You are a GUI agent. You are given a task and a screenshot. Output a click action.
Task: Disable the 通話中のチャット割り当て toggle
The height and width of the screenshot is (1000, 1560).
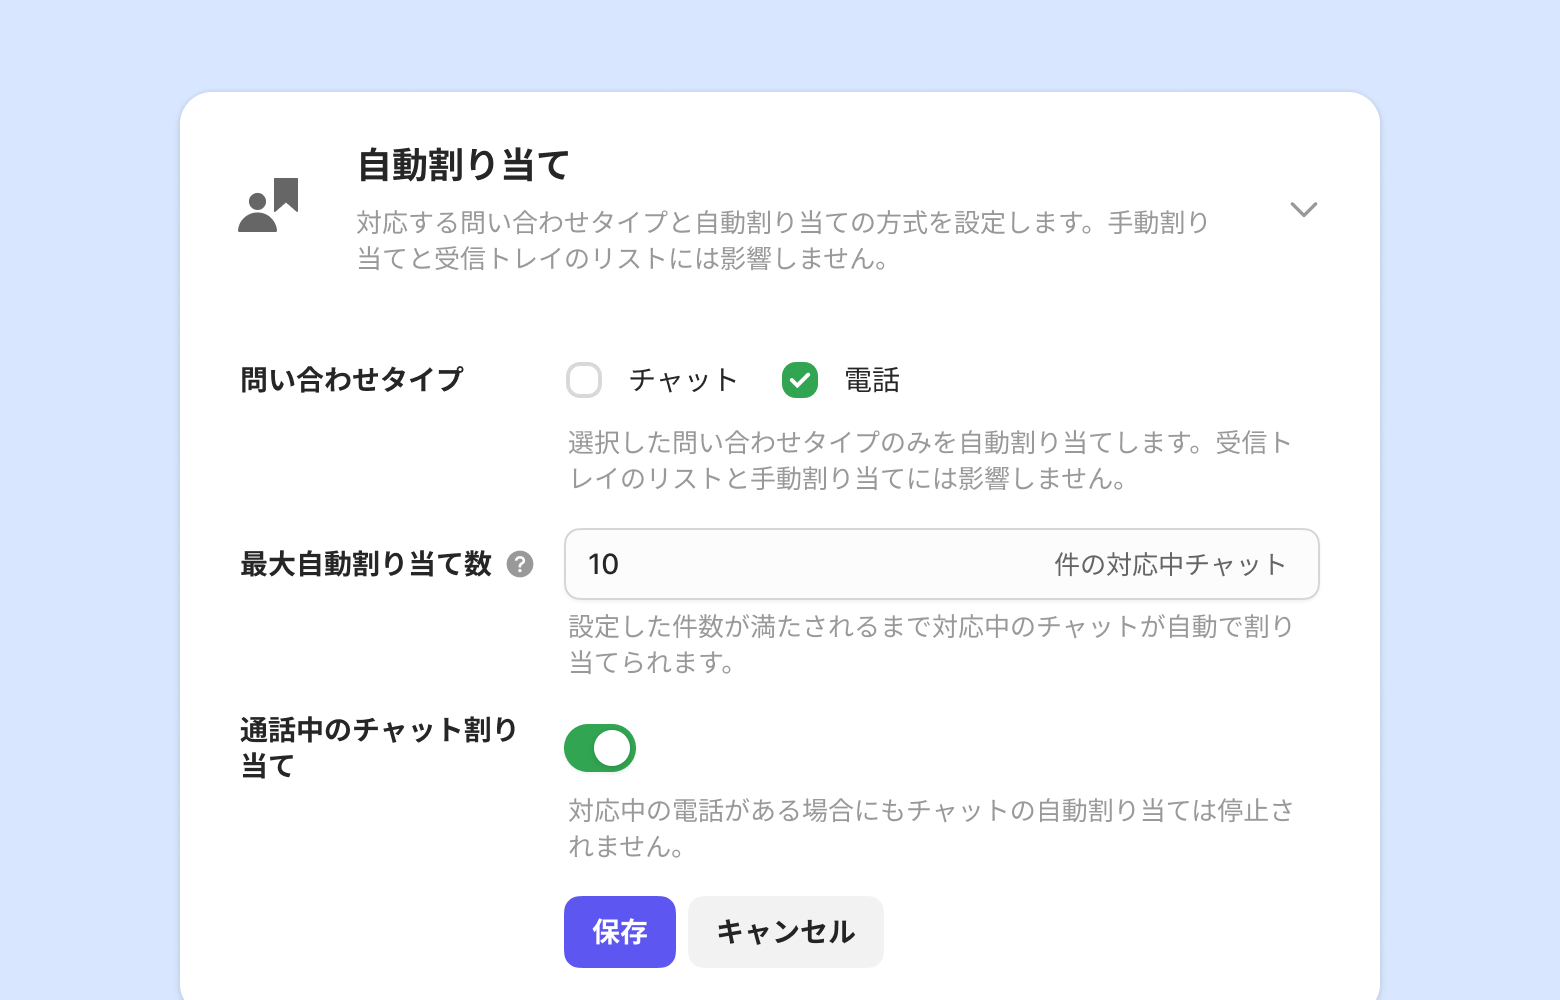pos(600,748)
